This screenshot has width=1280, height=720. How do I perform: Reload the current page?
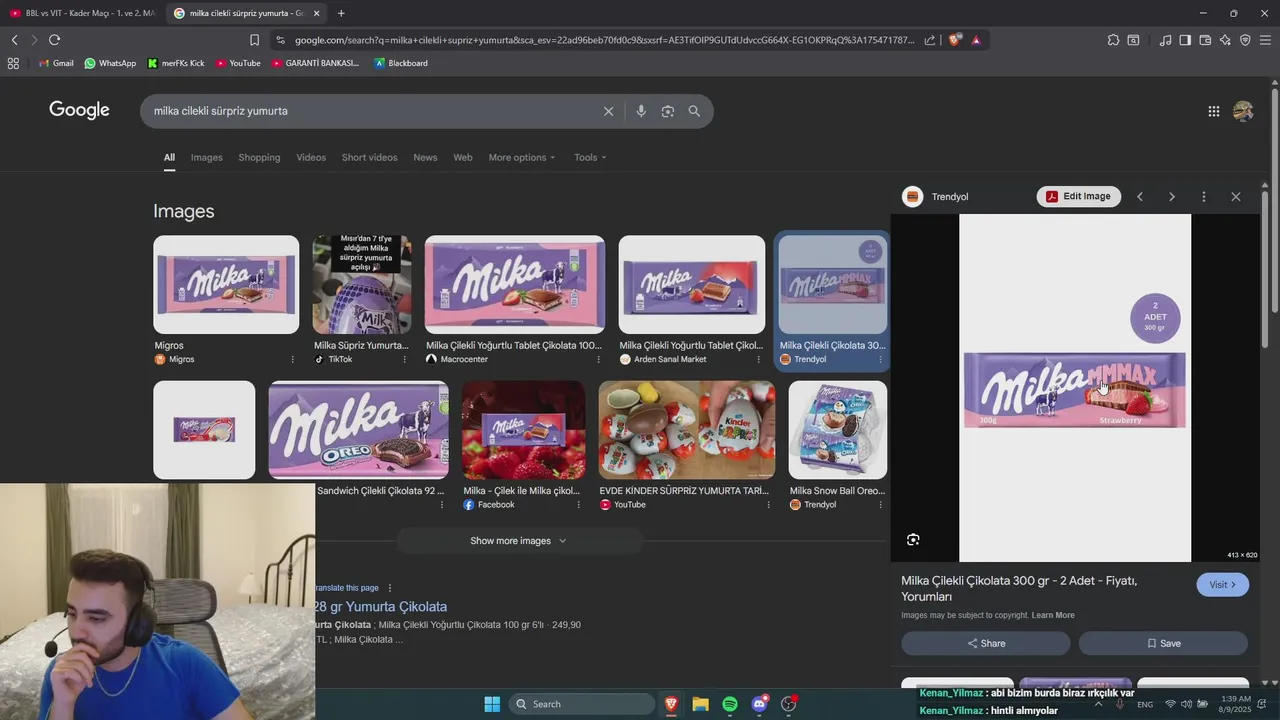point(54,40)
